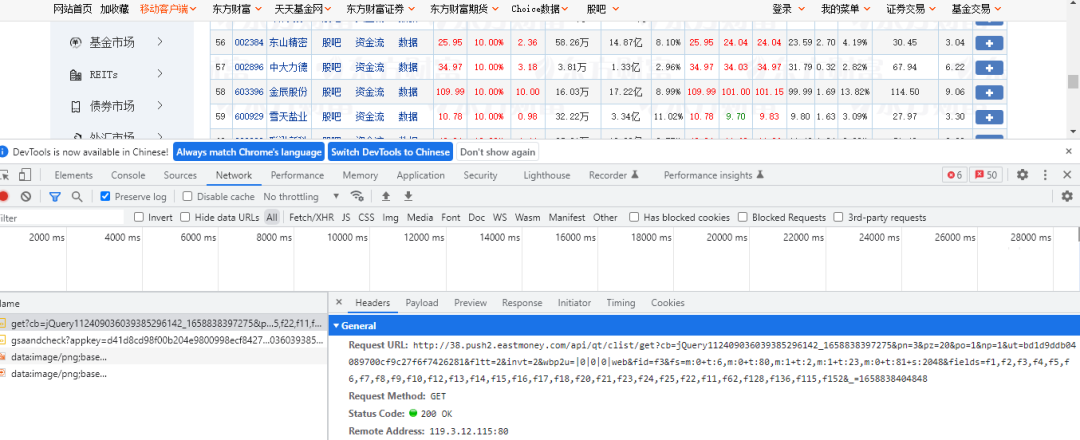
Task: Click the 债券市场 sidebar icon
Action: 75,106
